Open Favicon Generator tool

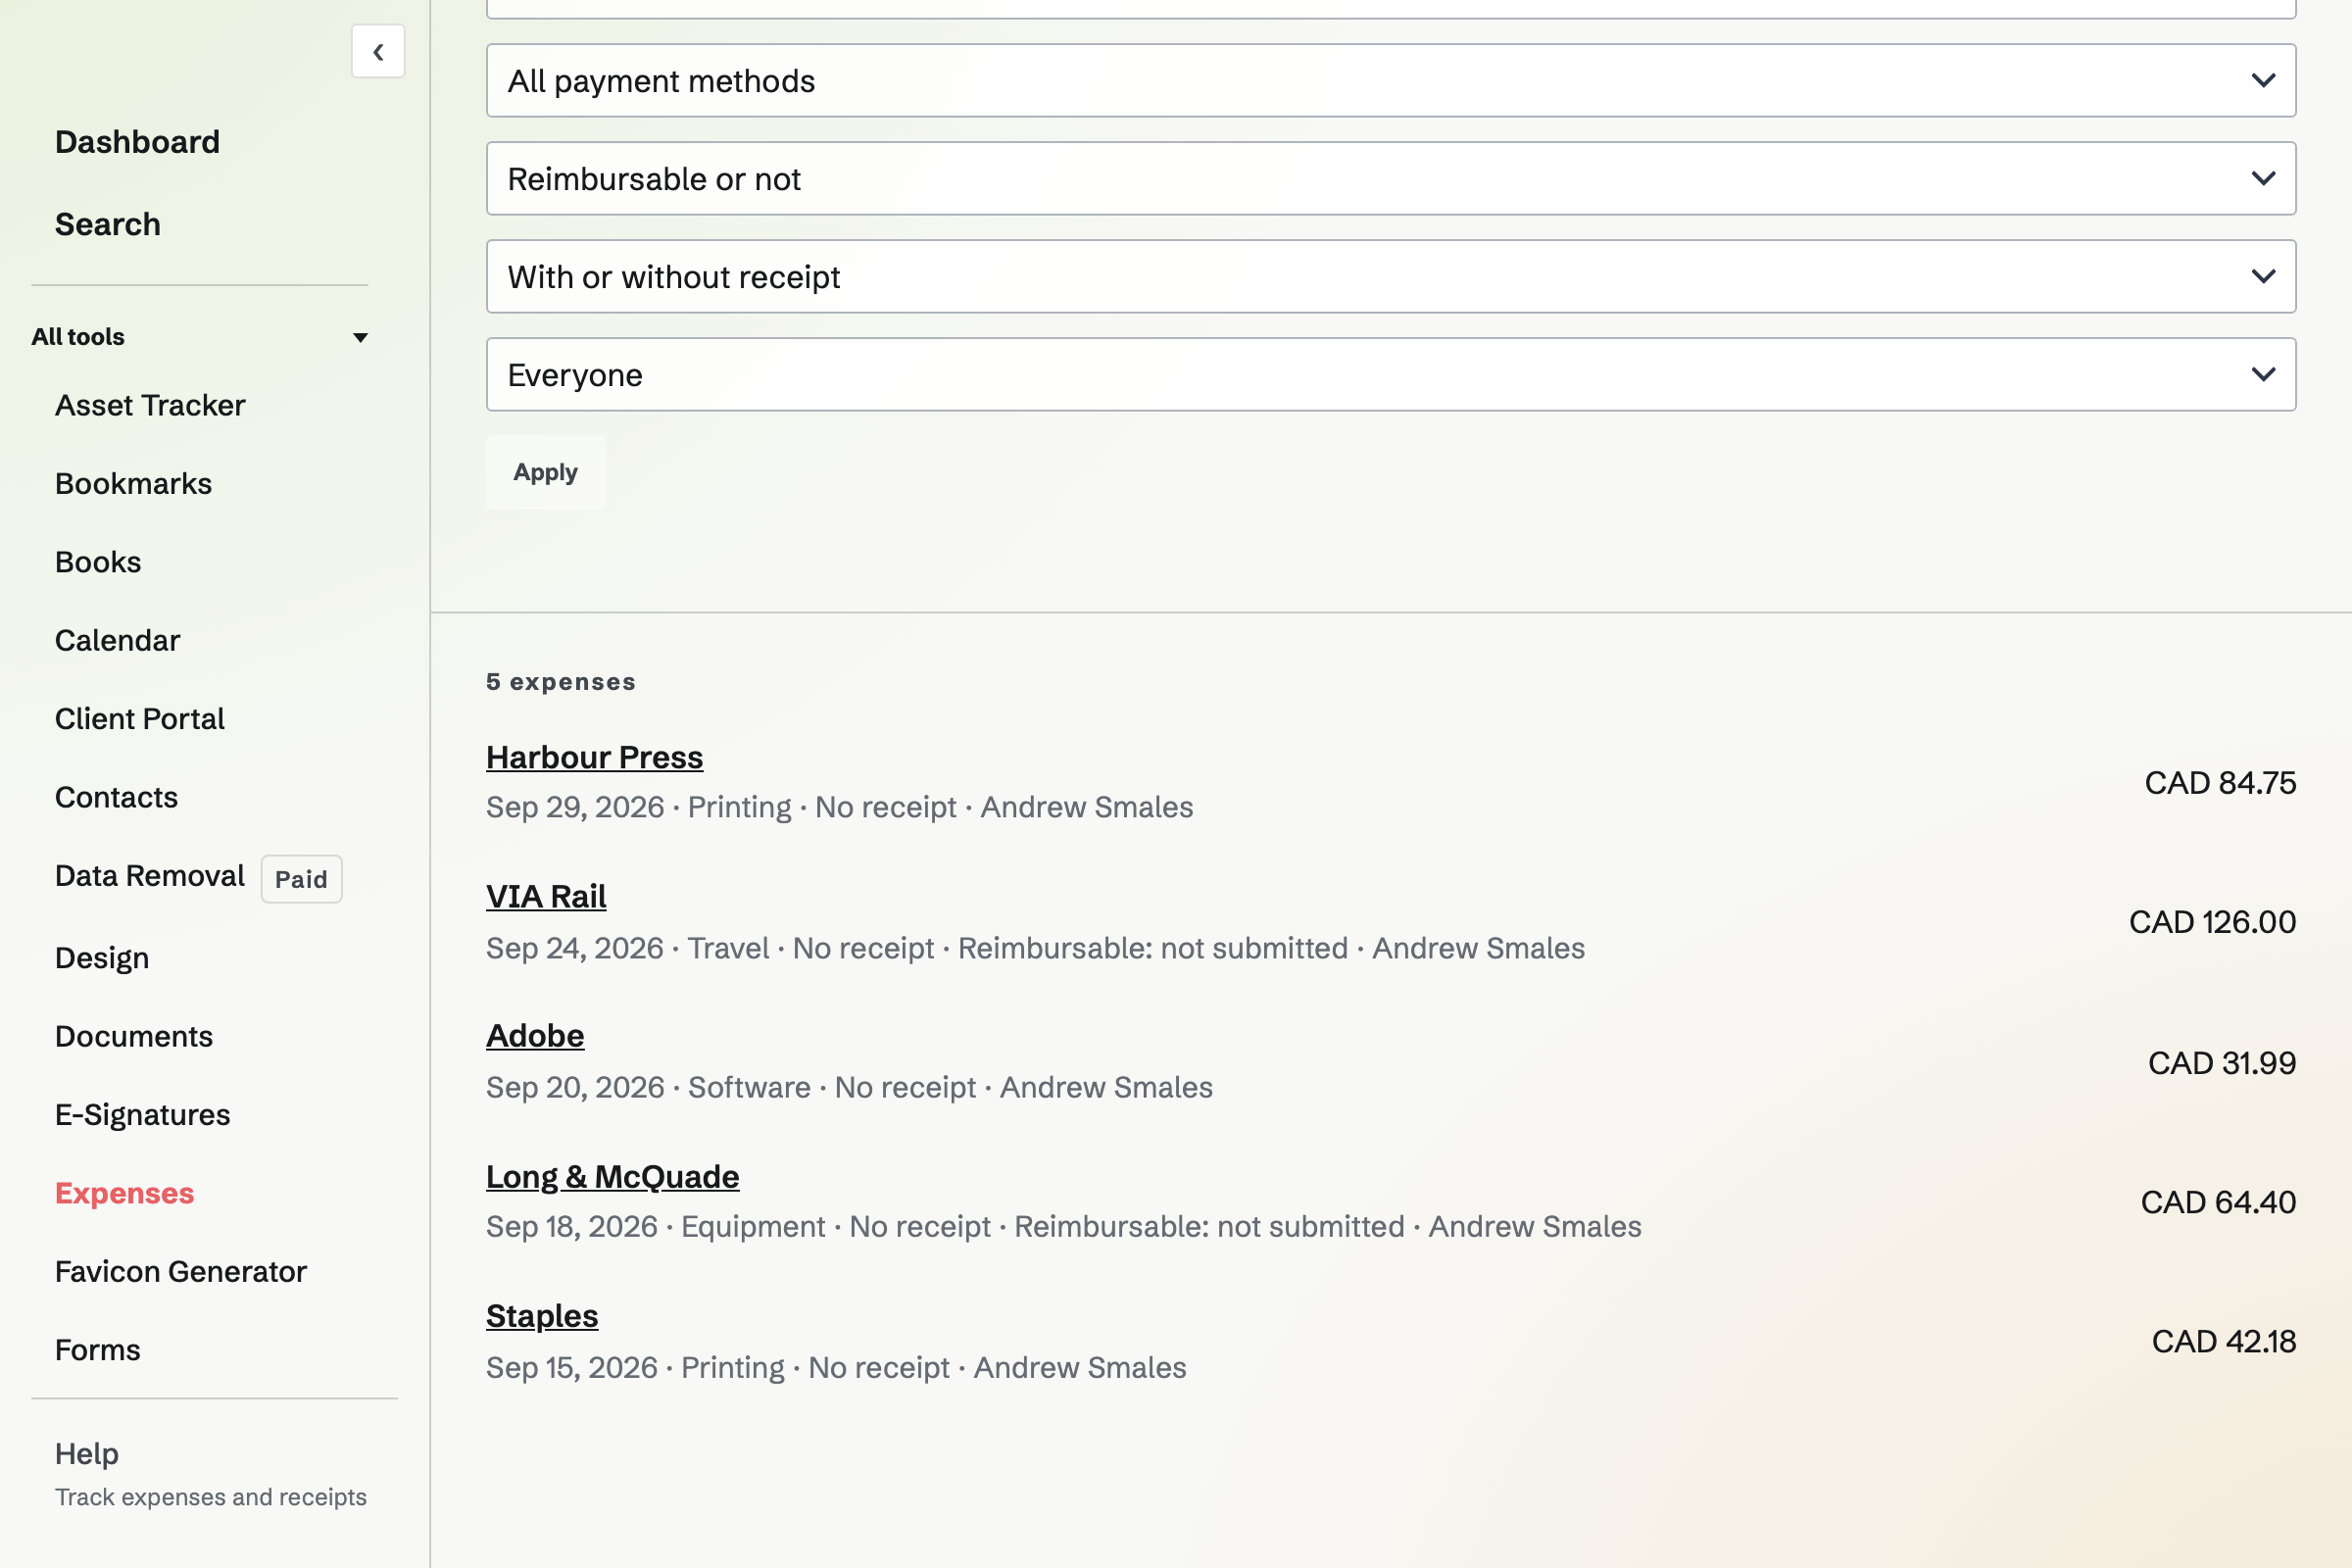click(x=180, y=1271)
